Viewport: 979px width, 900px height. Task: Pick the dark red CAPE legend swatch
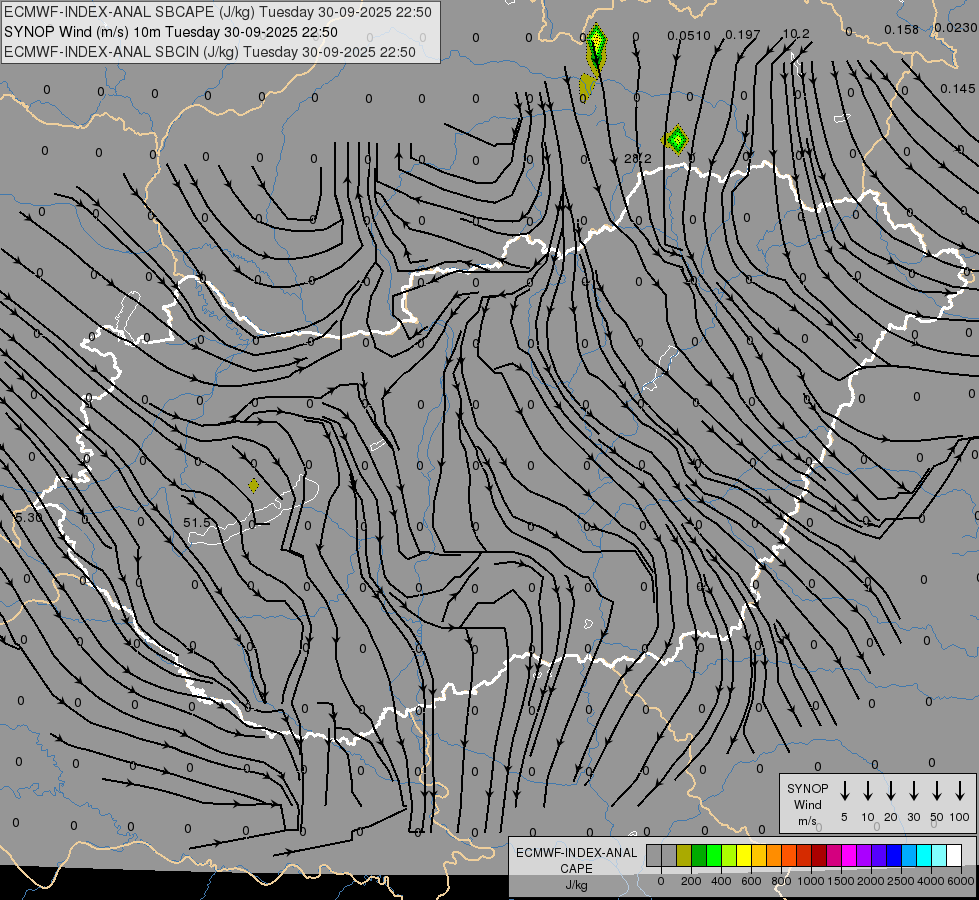point(819,855)
